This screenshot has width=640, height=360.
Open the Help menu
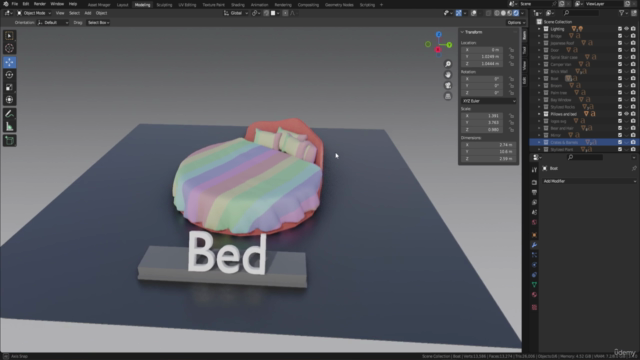[x=73, y=4]
